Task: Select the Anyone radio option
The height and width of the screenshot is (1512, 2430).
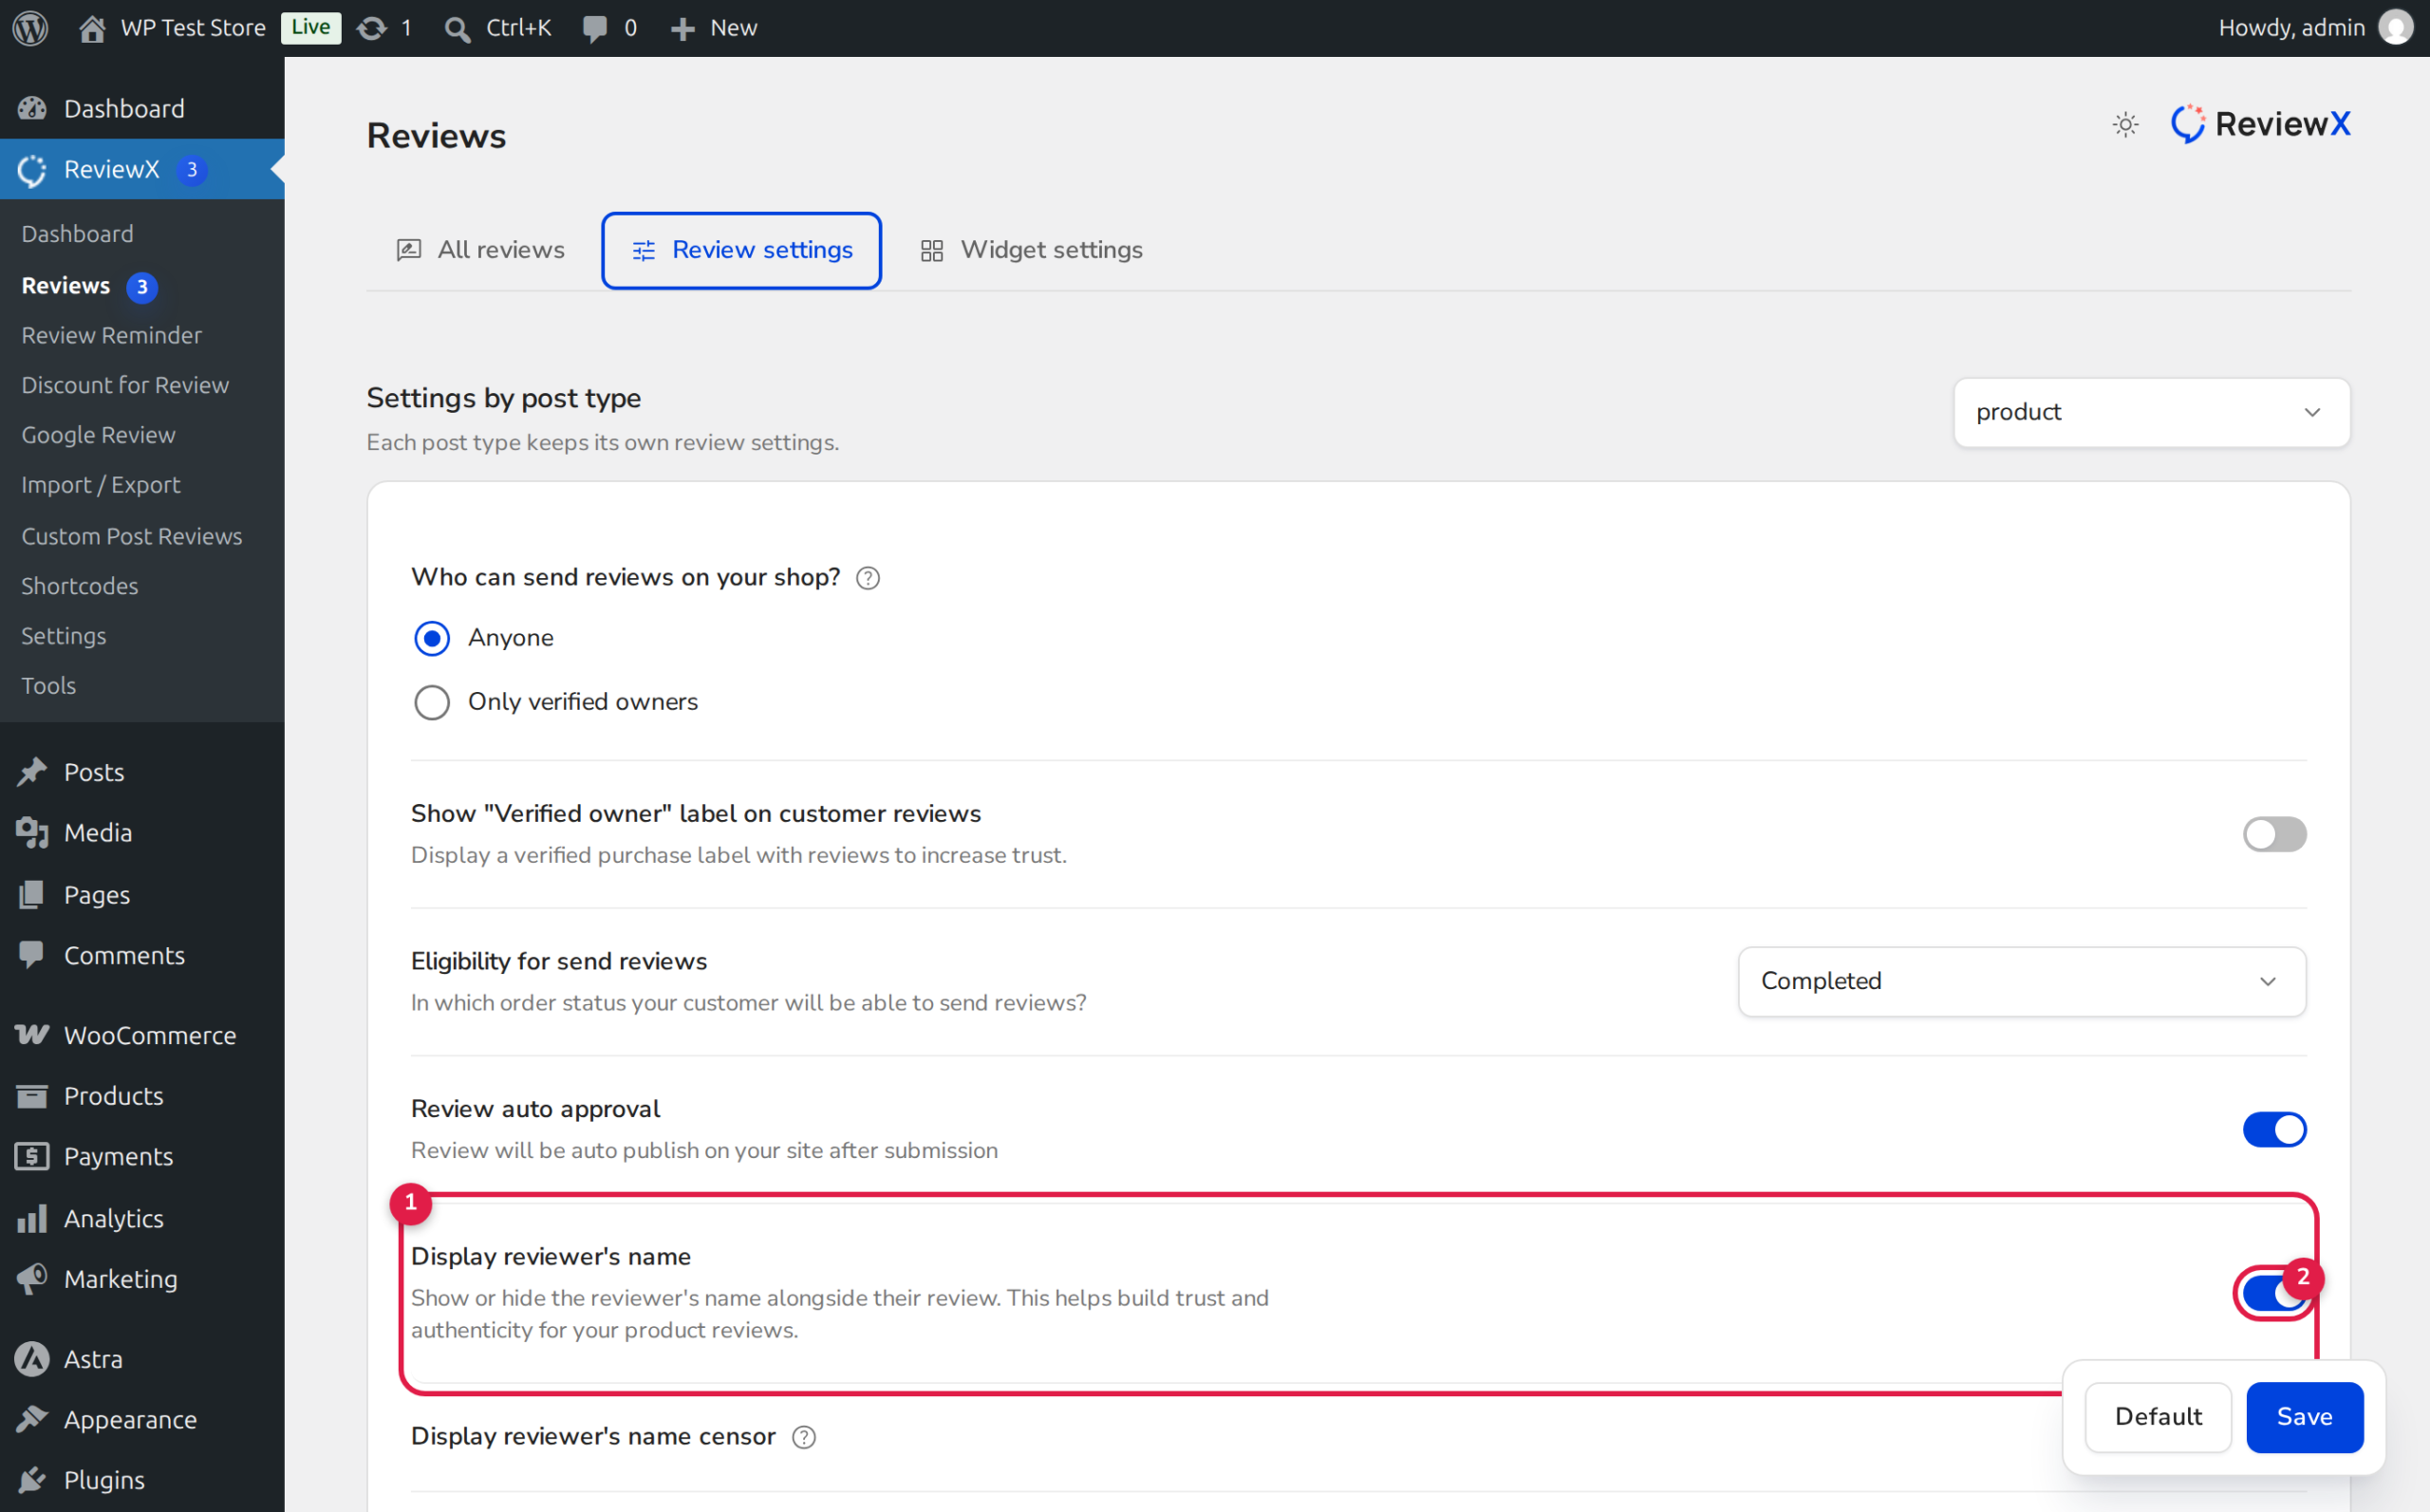Action: click(x=432, y=638)
